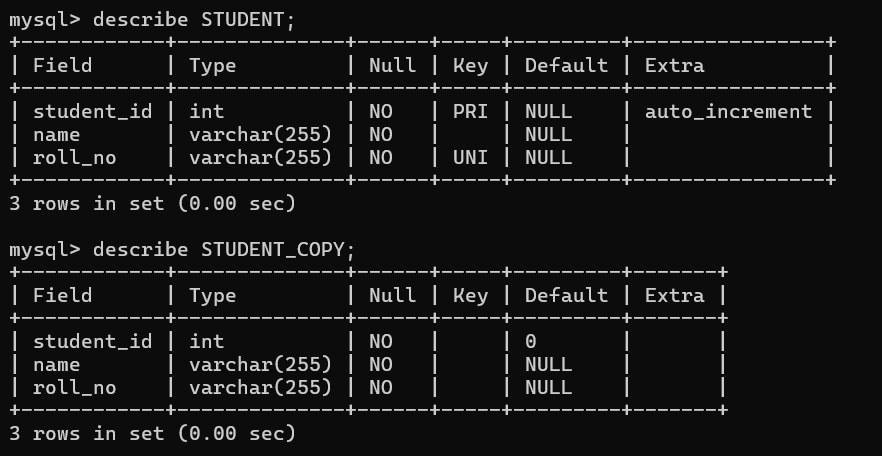
Task: Select the default value "0" in STUDENT_COPY
Action: point(531,341)
